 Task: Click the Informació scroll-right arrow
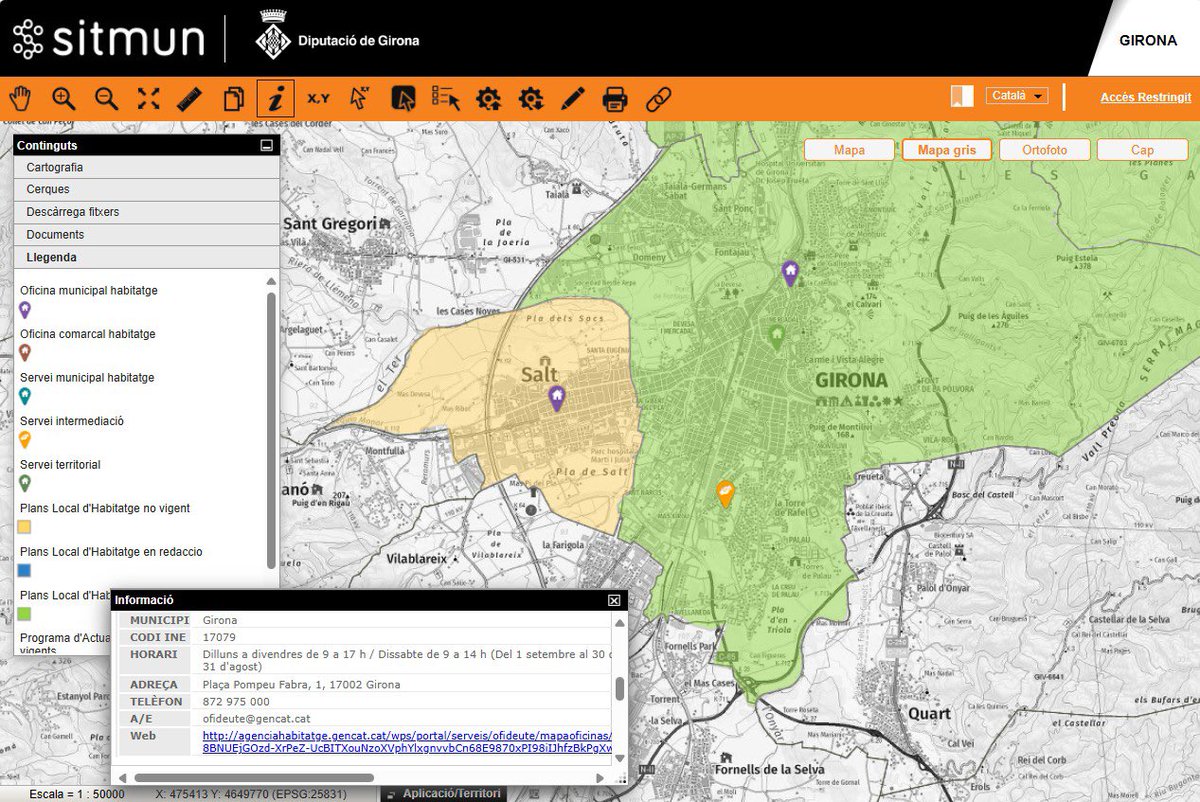coord(600,777)
